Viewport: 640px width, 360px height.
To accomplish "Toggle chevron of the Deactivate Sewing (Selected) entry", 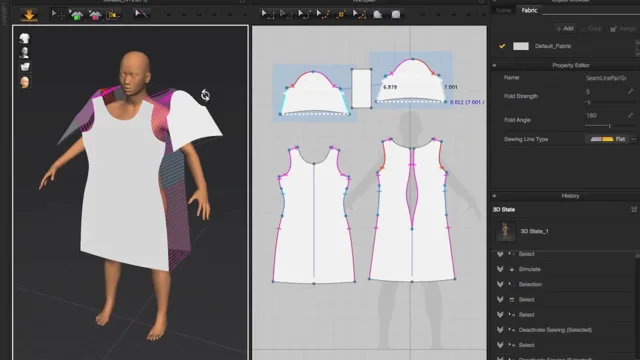I will coord(500,330).
